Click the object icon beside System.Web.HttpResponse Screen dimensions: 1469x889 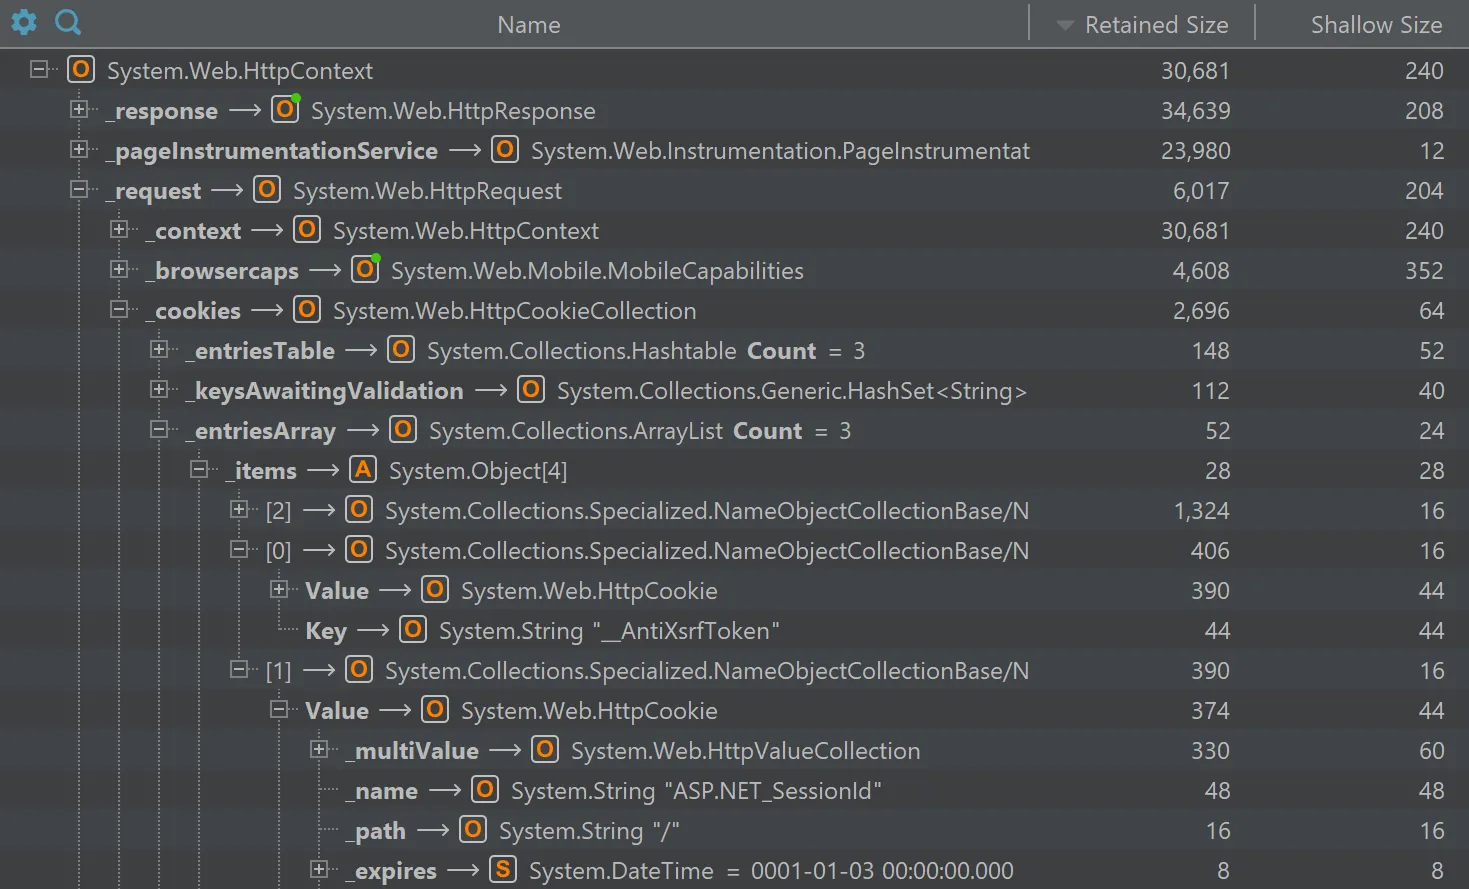[x=286, y=109]
